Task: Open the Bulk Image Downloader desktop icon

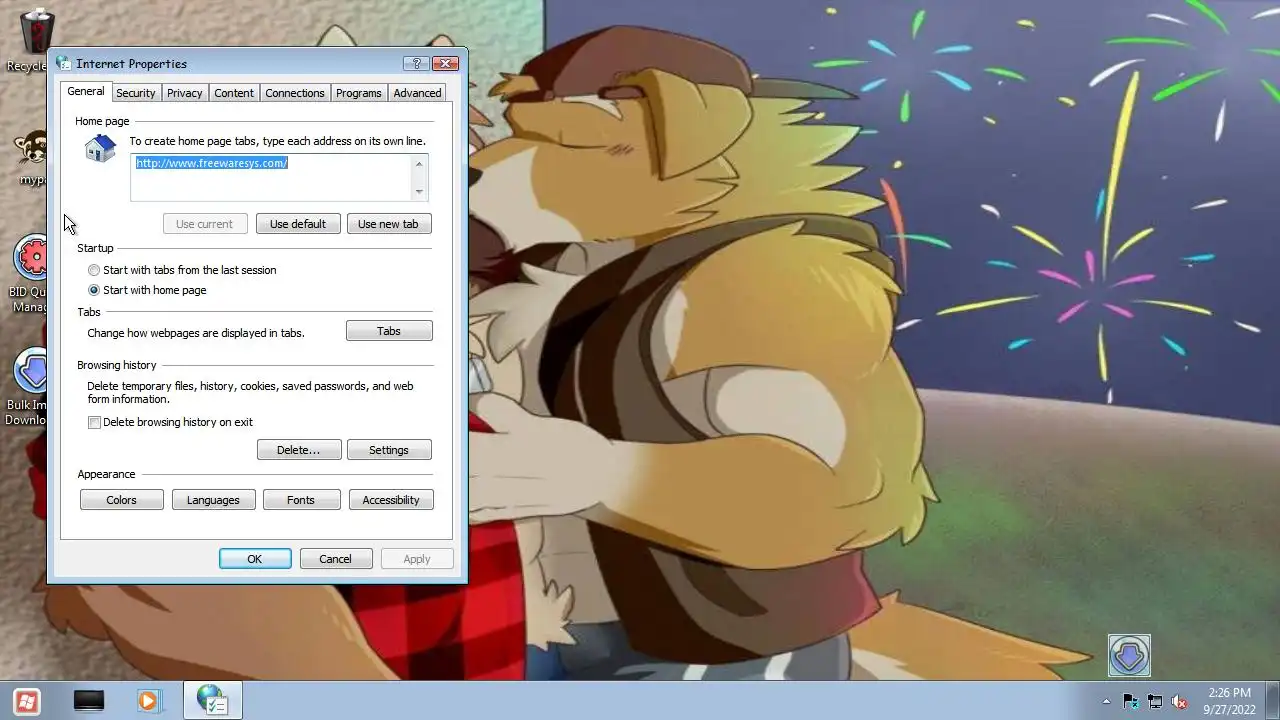Action: (30, 386)
